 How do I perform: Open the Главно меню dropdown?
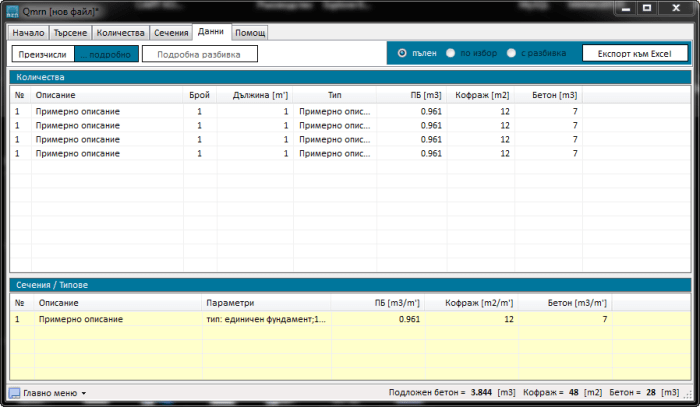(x=48, y=393)
